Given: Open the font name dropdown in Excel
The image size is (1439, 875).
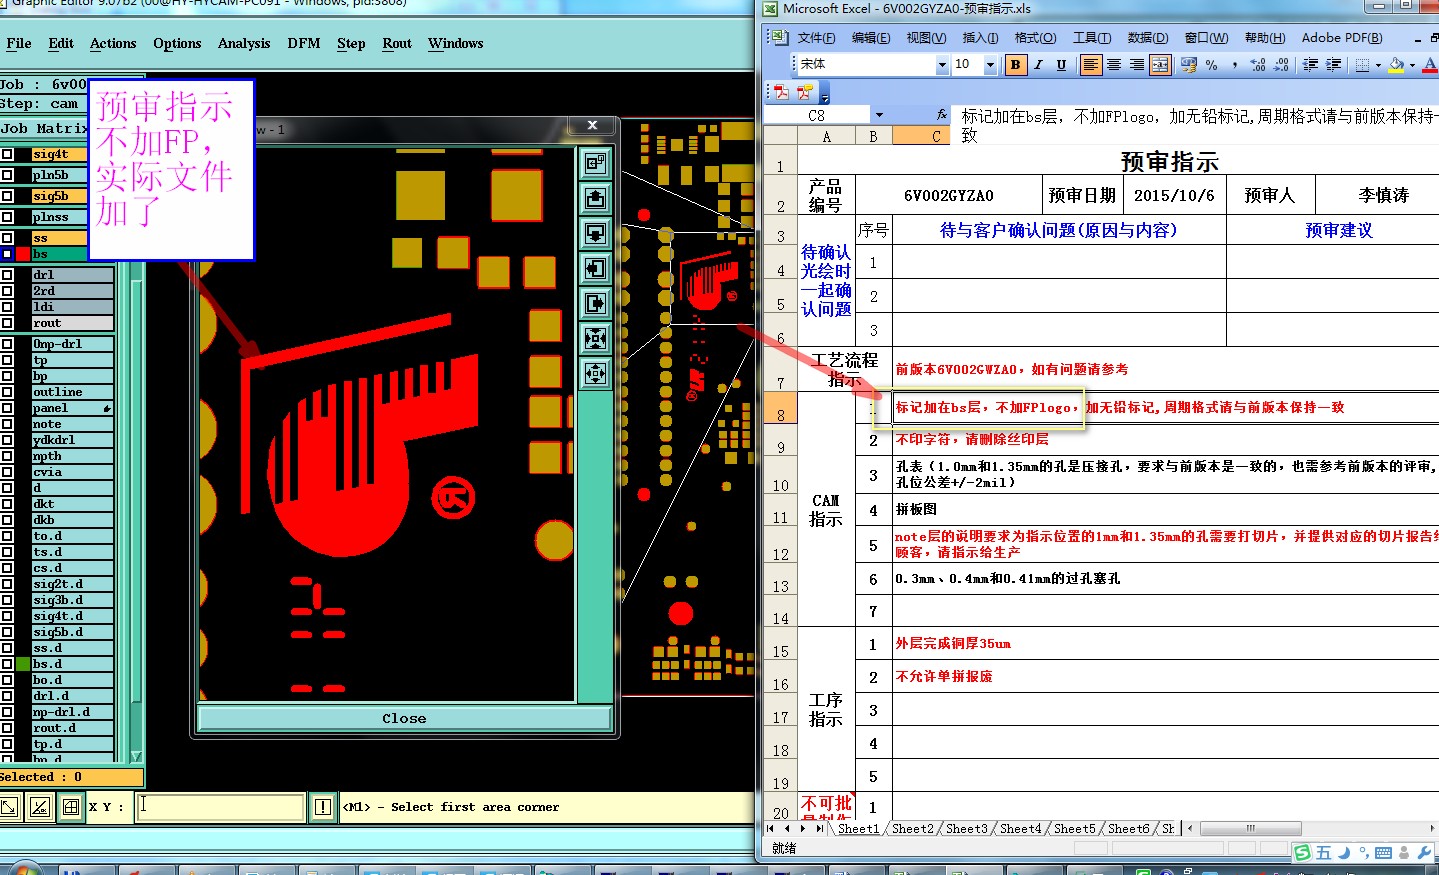Looking at the screenshot, I should tap(942, 65).
